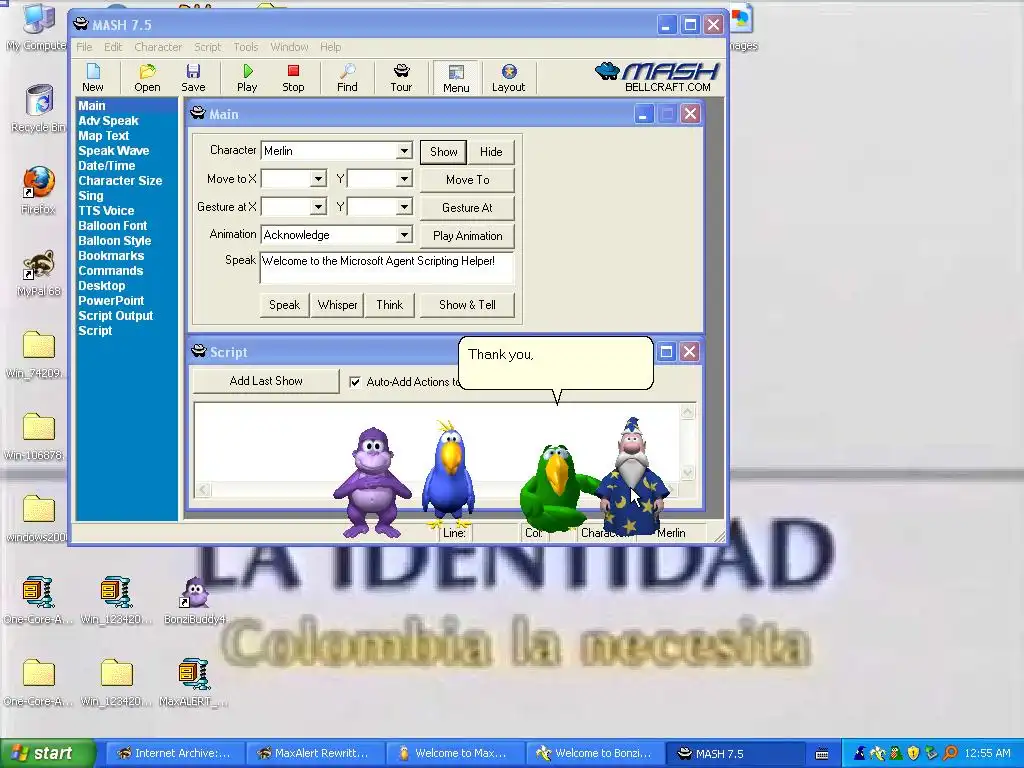Select TTS Voice in sidebar
The image size is (1024, 768).
point(106,211)
